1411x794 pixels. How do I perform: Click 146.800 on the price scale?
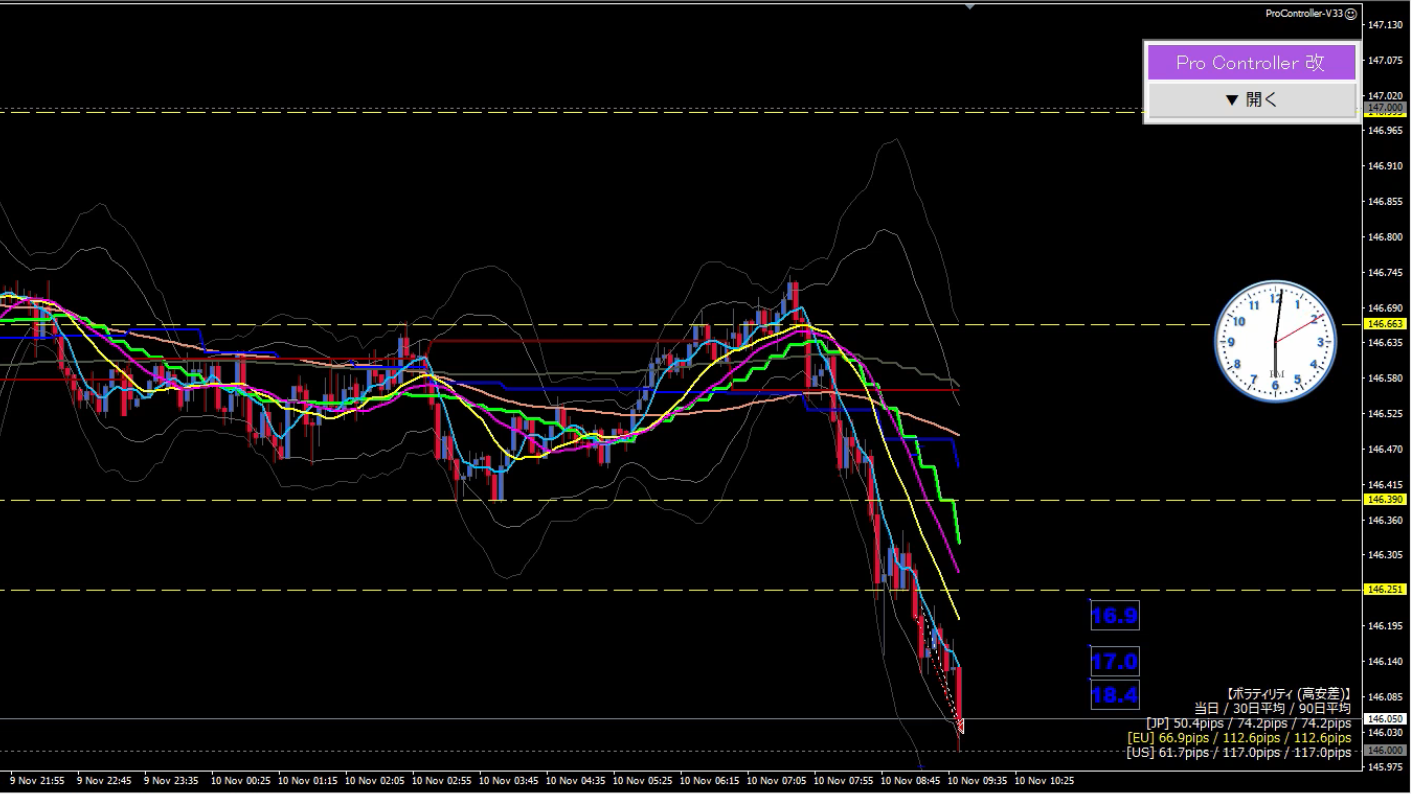tap(1386, 237)
